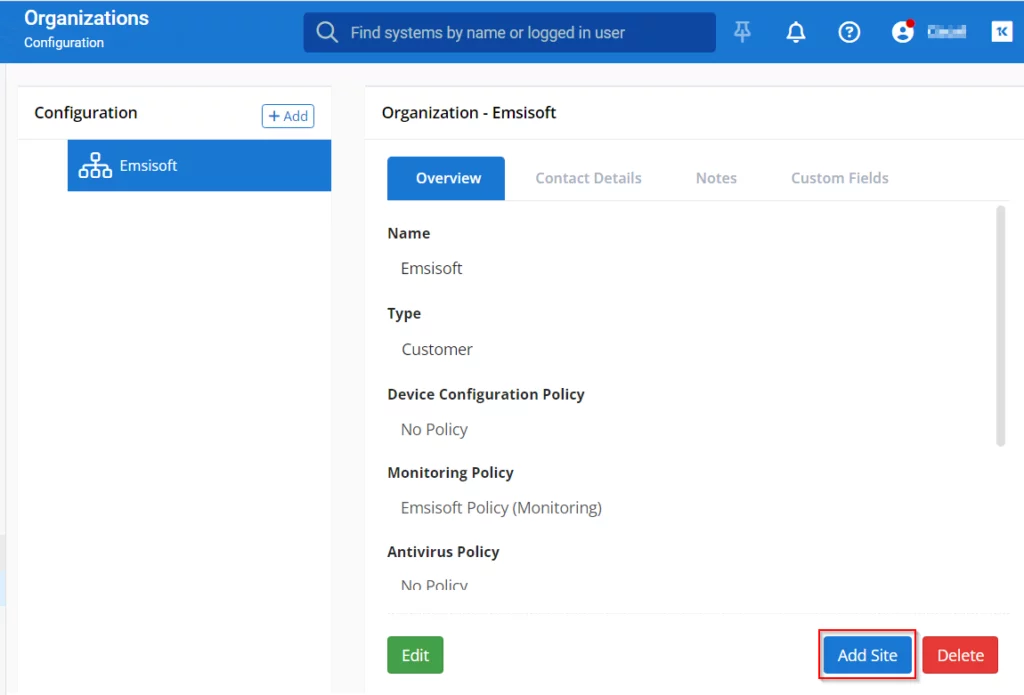
Task: Select the Emsisoft organization in the tree
Action: click(148, 166)
